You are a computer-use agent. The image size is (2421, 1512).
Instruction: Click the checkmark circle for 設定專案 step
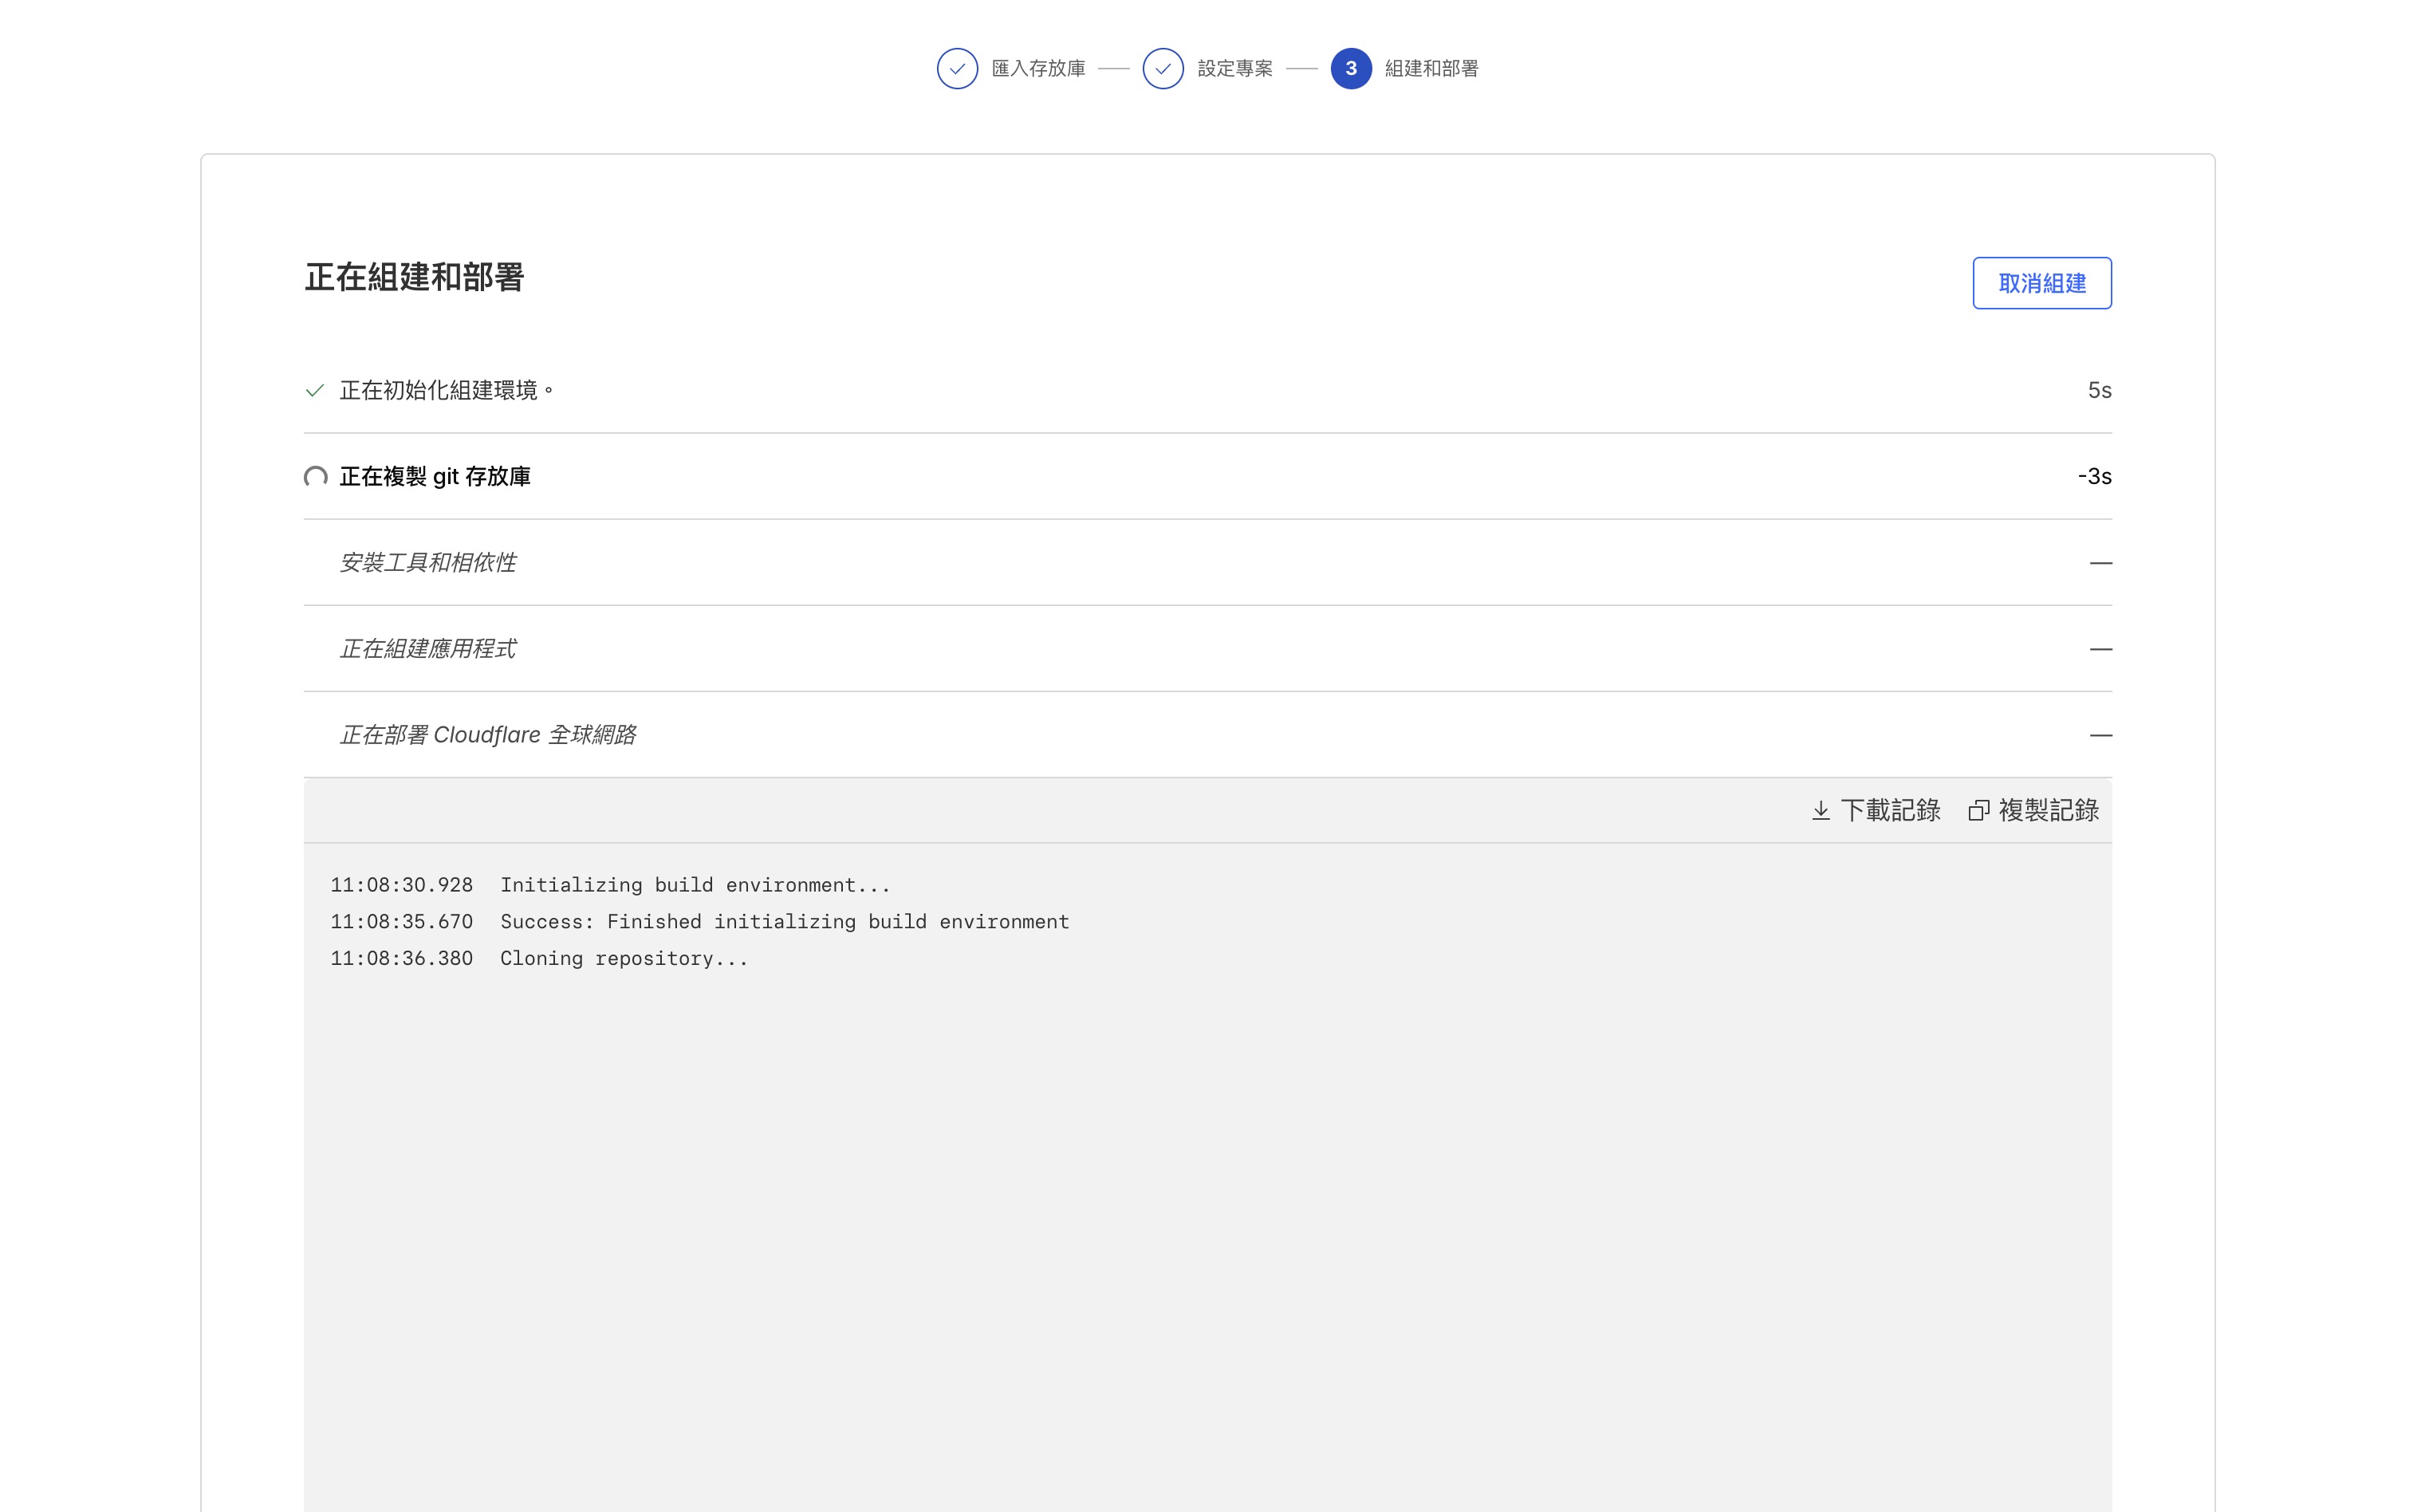point(1163,68)
